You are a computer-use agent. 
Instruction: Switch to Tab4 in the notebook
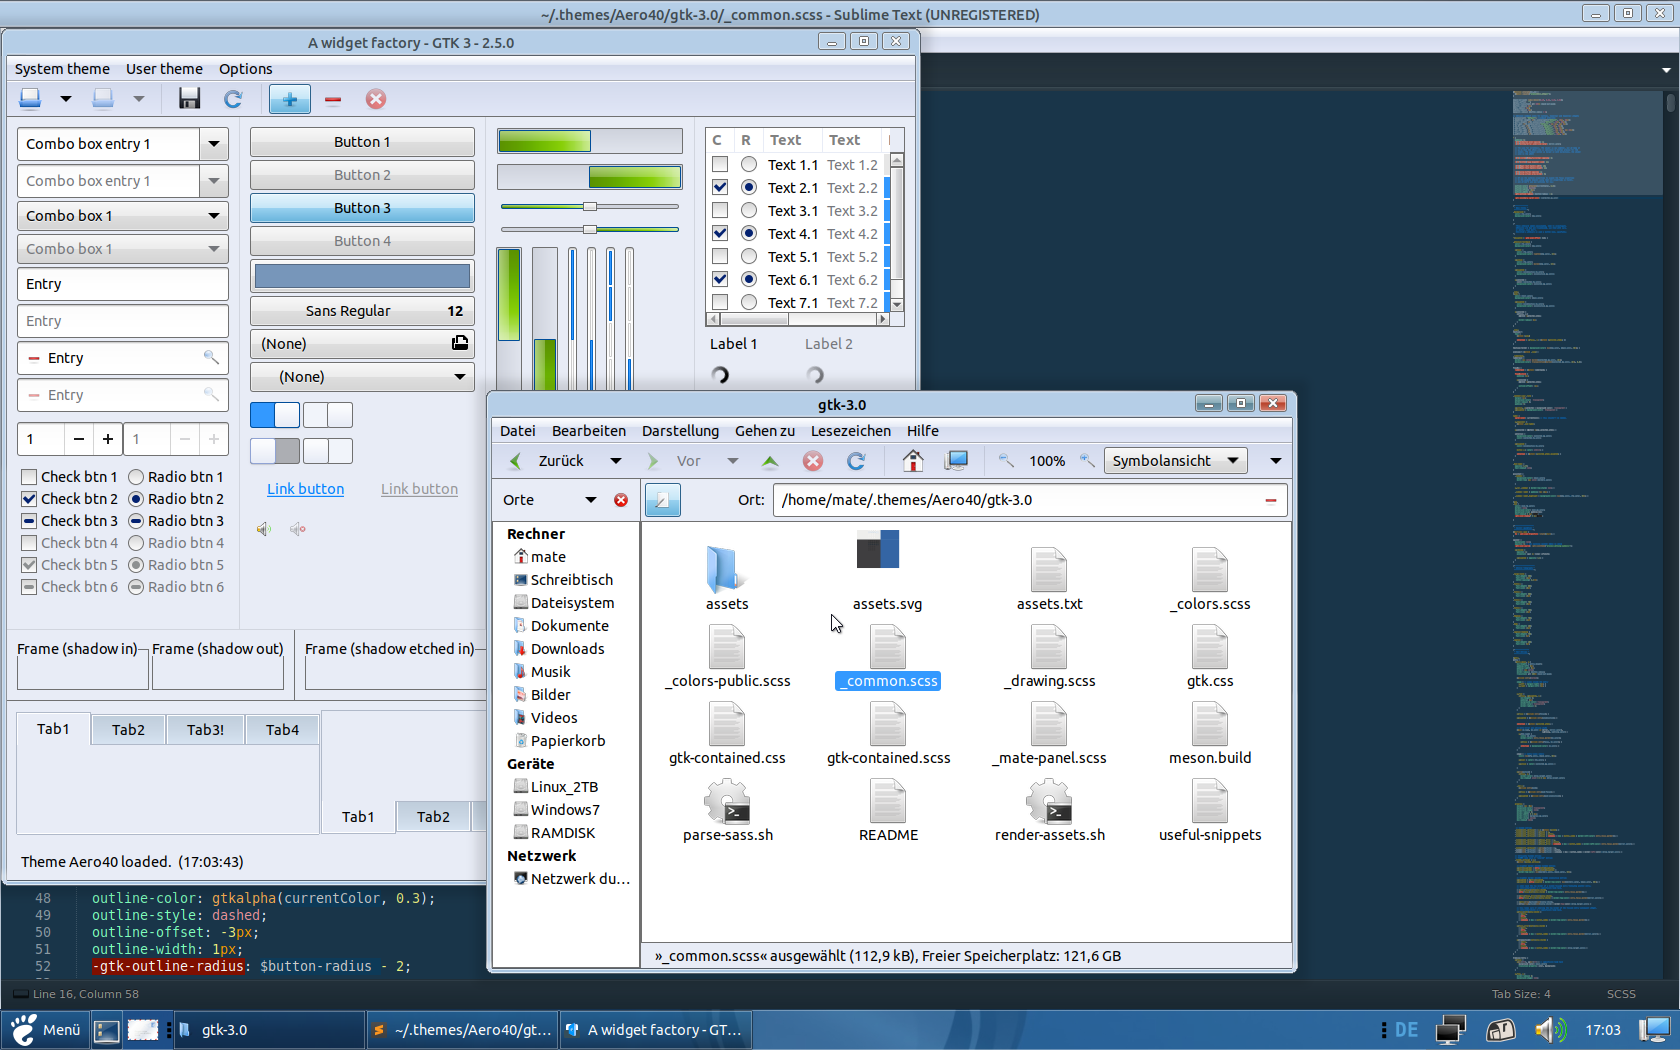[x=282, y=730]
